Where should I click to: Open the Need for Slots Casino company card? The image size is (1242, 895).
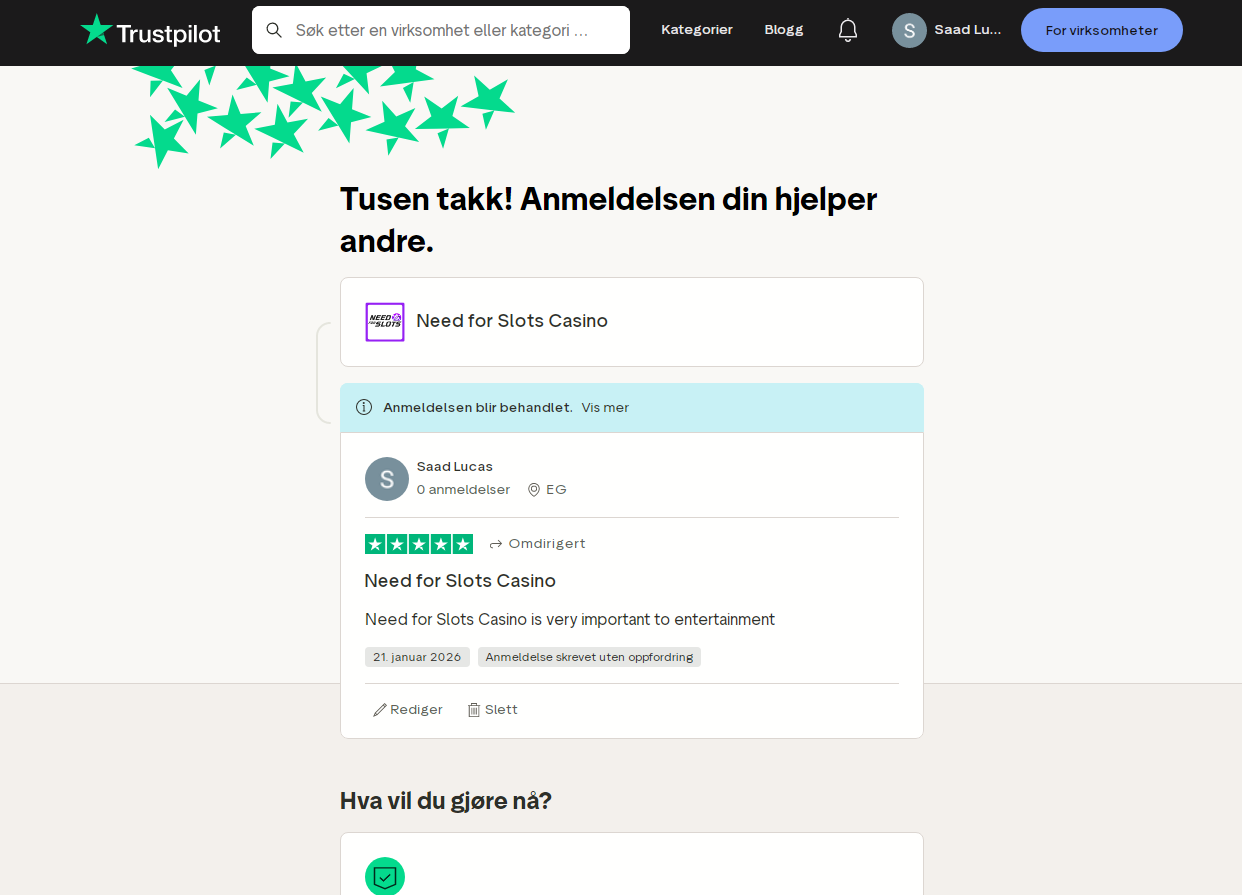pos(632,322)
